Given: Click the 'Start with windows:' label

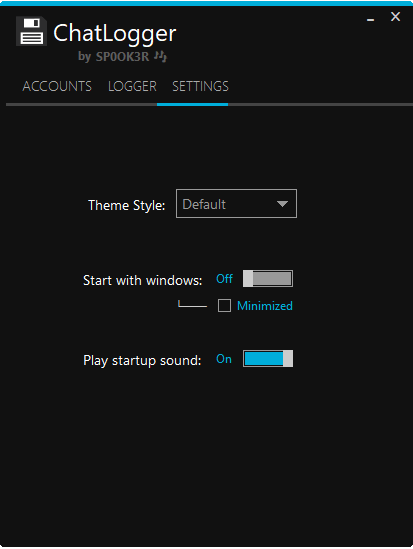Looking at the screenshot, I should [142, 280].
